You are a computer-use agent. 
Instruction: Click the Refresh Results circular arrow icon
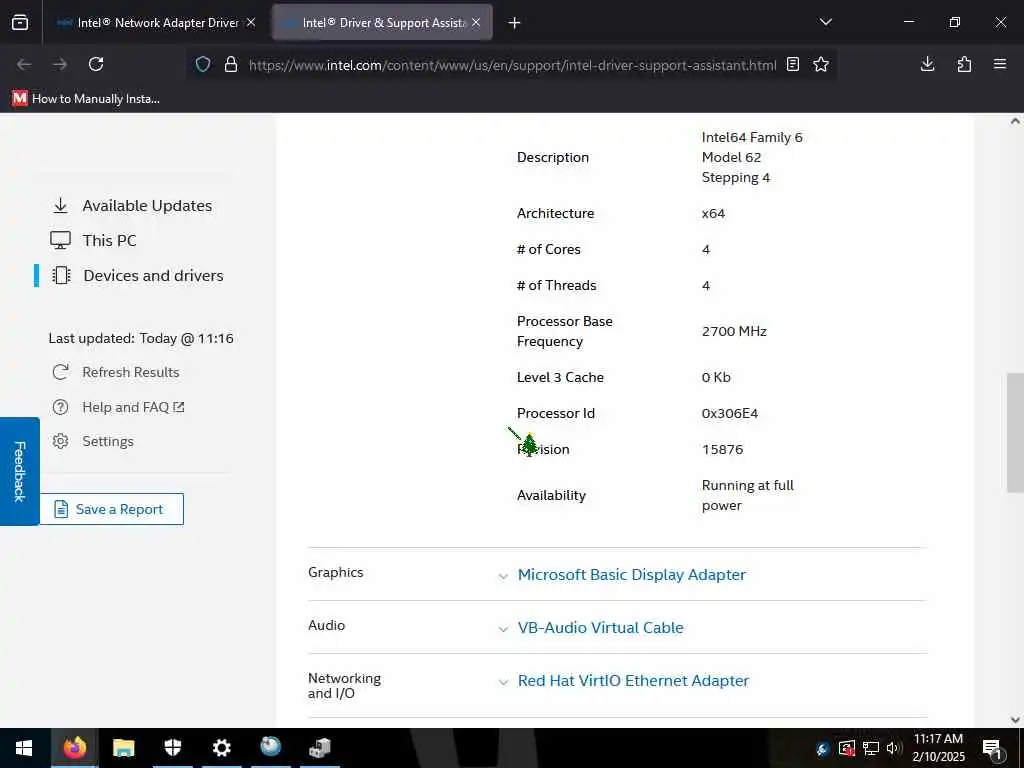pyautogui.click(x=61, y=372)
